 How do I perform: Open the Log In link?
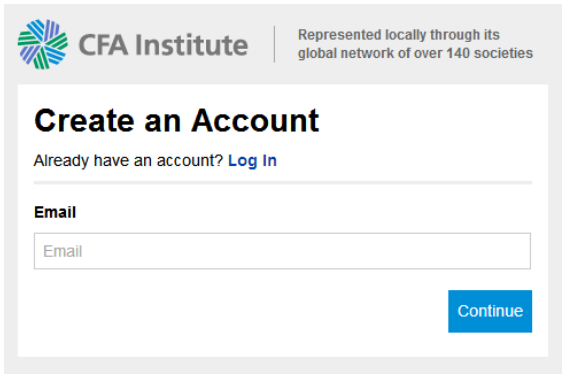coord(252,160)
